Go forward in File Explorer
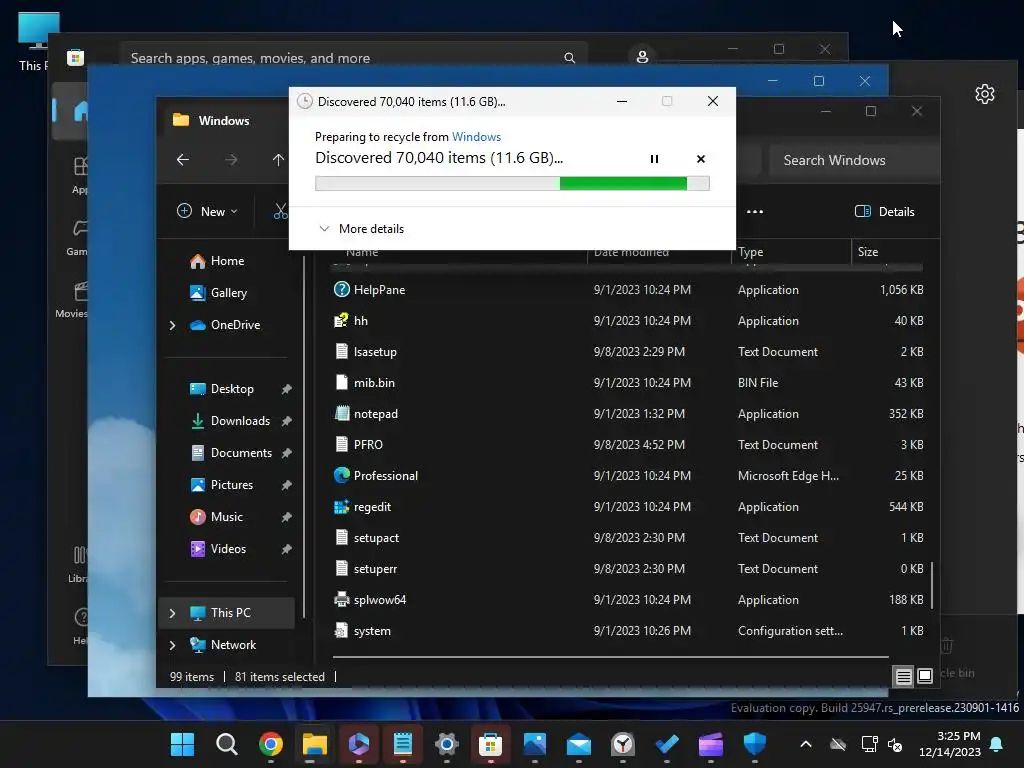Screen dimensions: 1024x768 [x=231, y=159]
